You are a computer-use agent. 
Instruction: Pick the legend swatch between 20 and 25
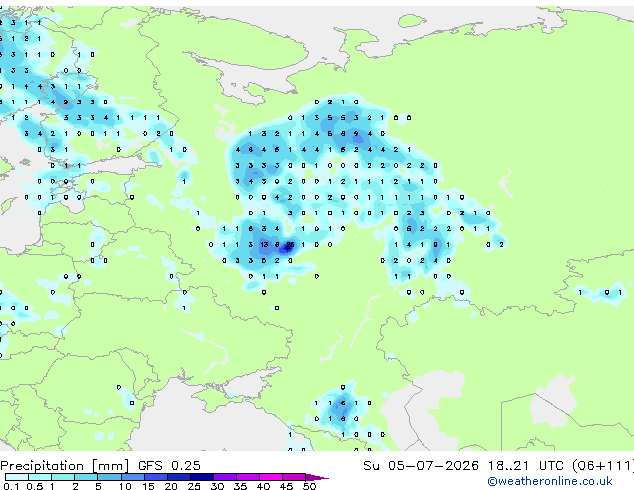(x=179, y=477)
